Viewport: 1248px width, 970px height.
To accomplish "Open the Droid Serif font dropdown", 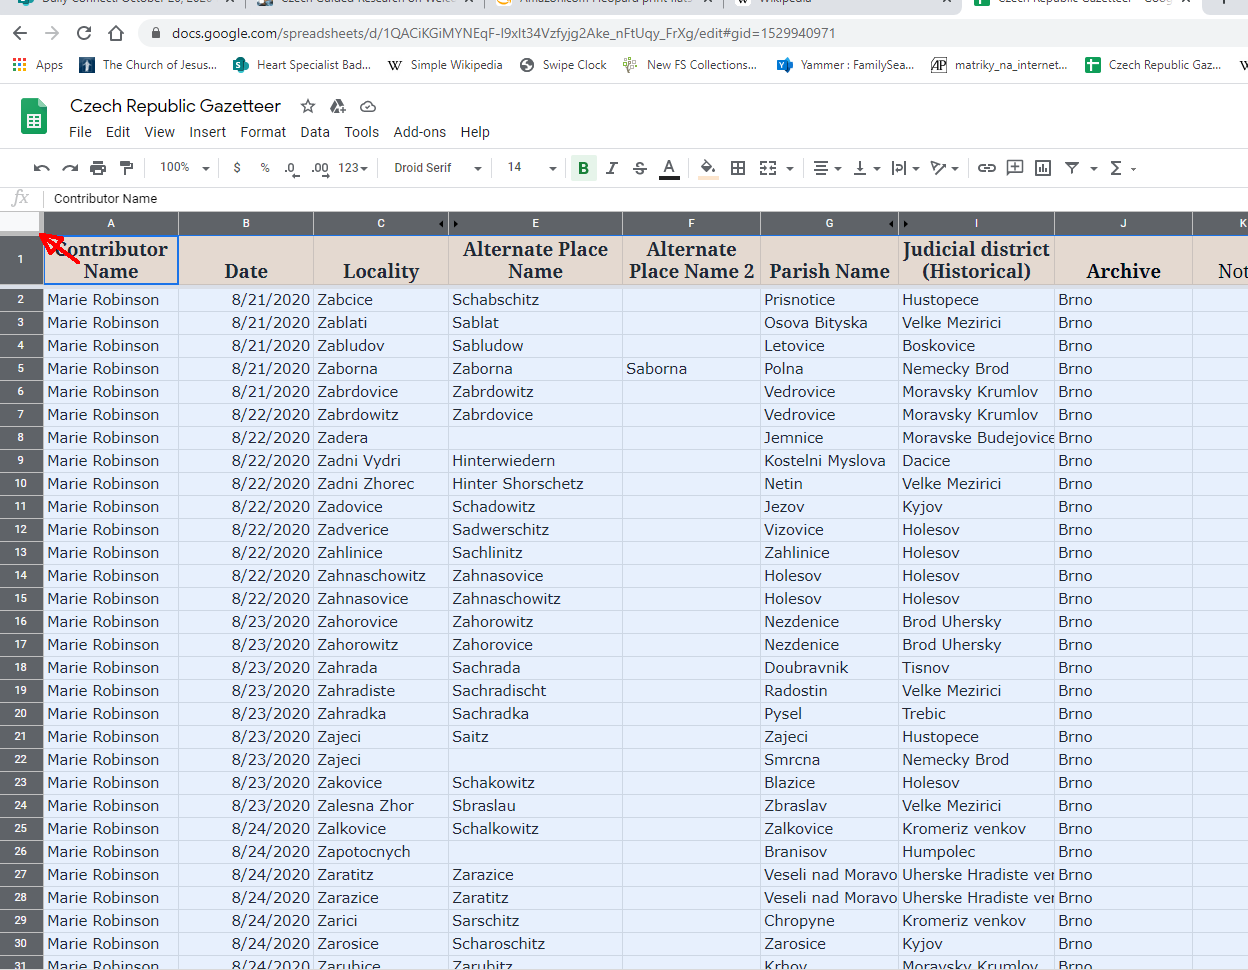I will (437, 168).
